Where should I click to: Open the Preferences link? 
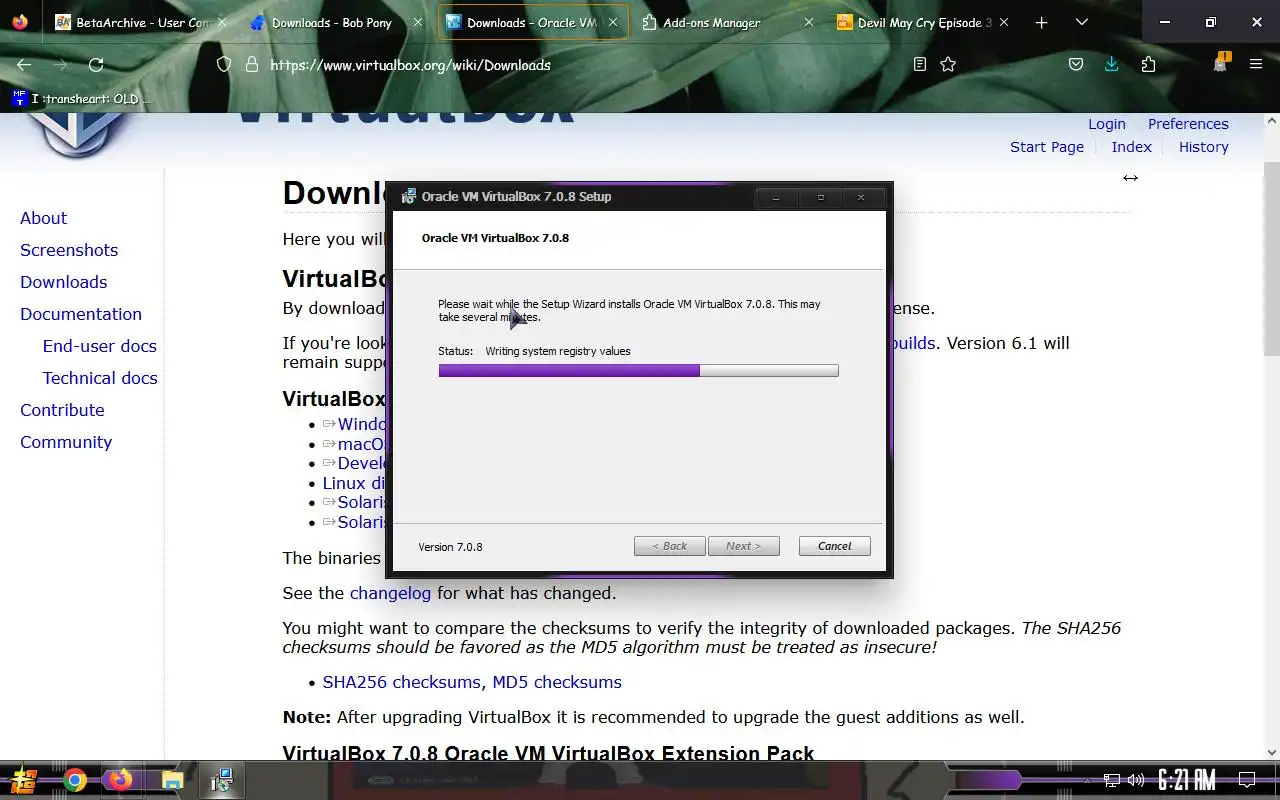[1188, 124]
